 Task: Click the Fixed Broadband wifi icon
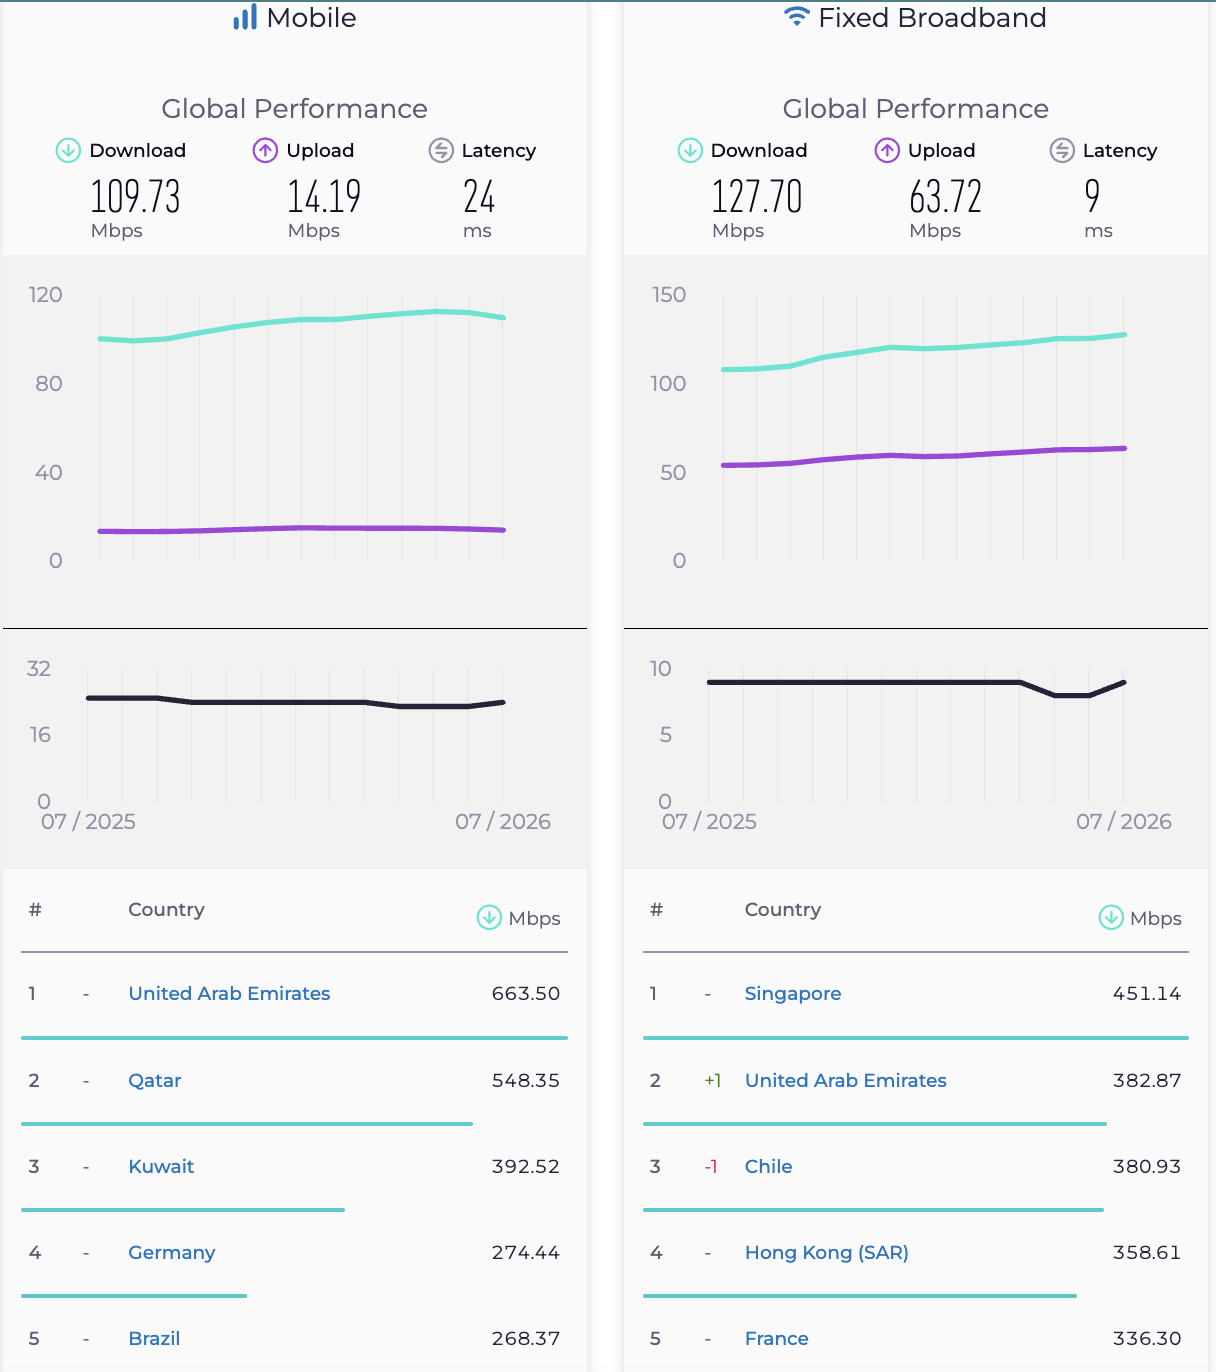pyautogui.click(x=796, y=16)
